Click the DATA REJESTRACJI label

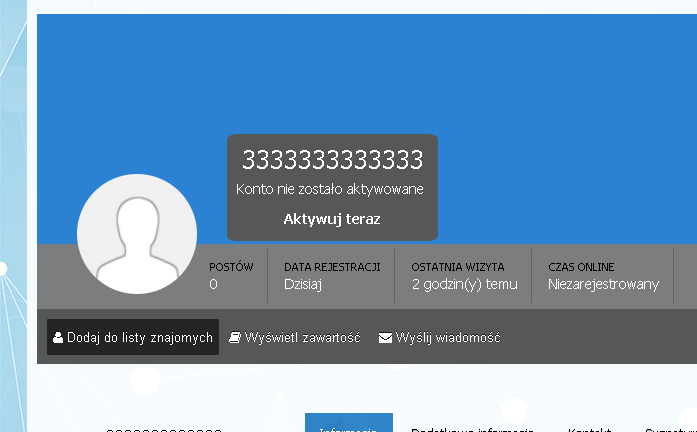[332, 267]
